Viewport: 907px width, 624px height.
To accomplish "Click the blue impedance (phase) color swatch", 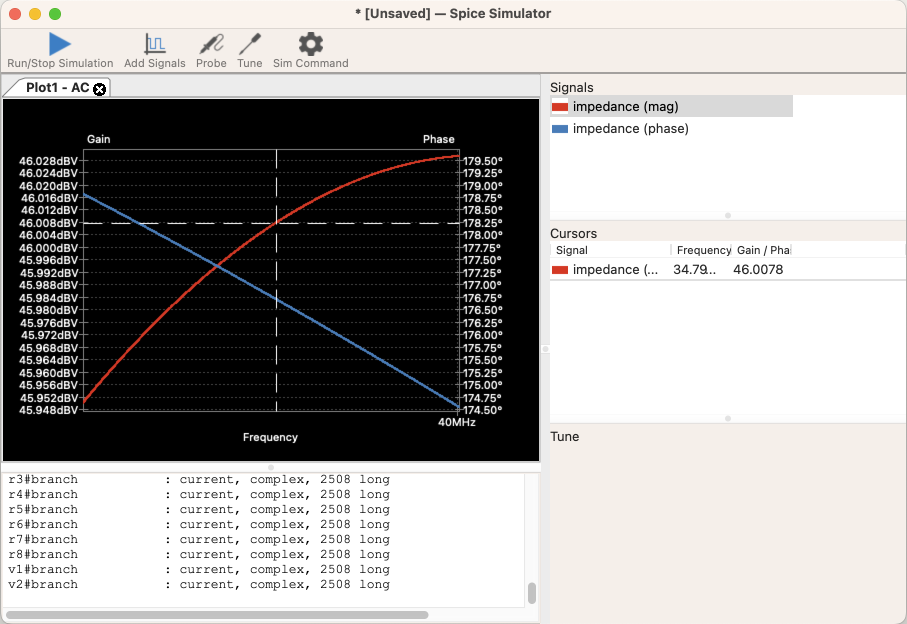I will click(560, 129).
